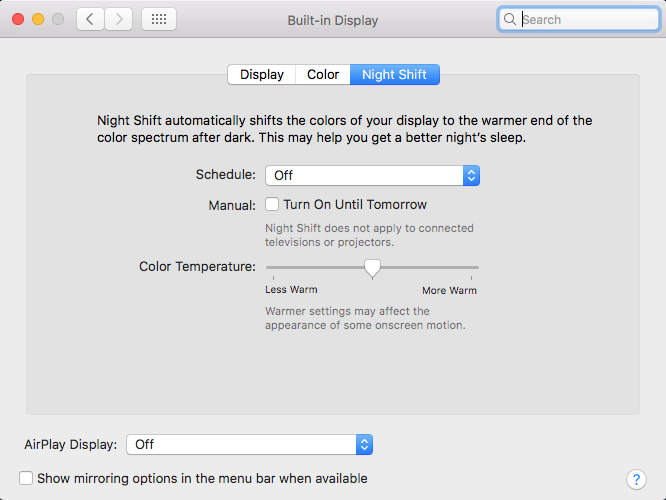This screenshot has width=666, height=500.
Task: Click the Color Temperature slider knob
Action: click(373, 269)
